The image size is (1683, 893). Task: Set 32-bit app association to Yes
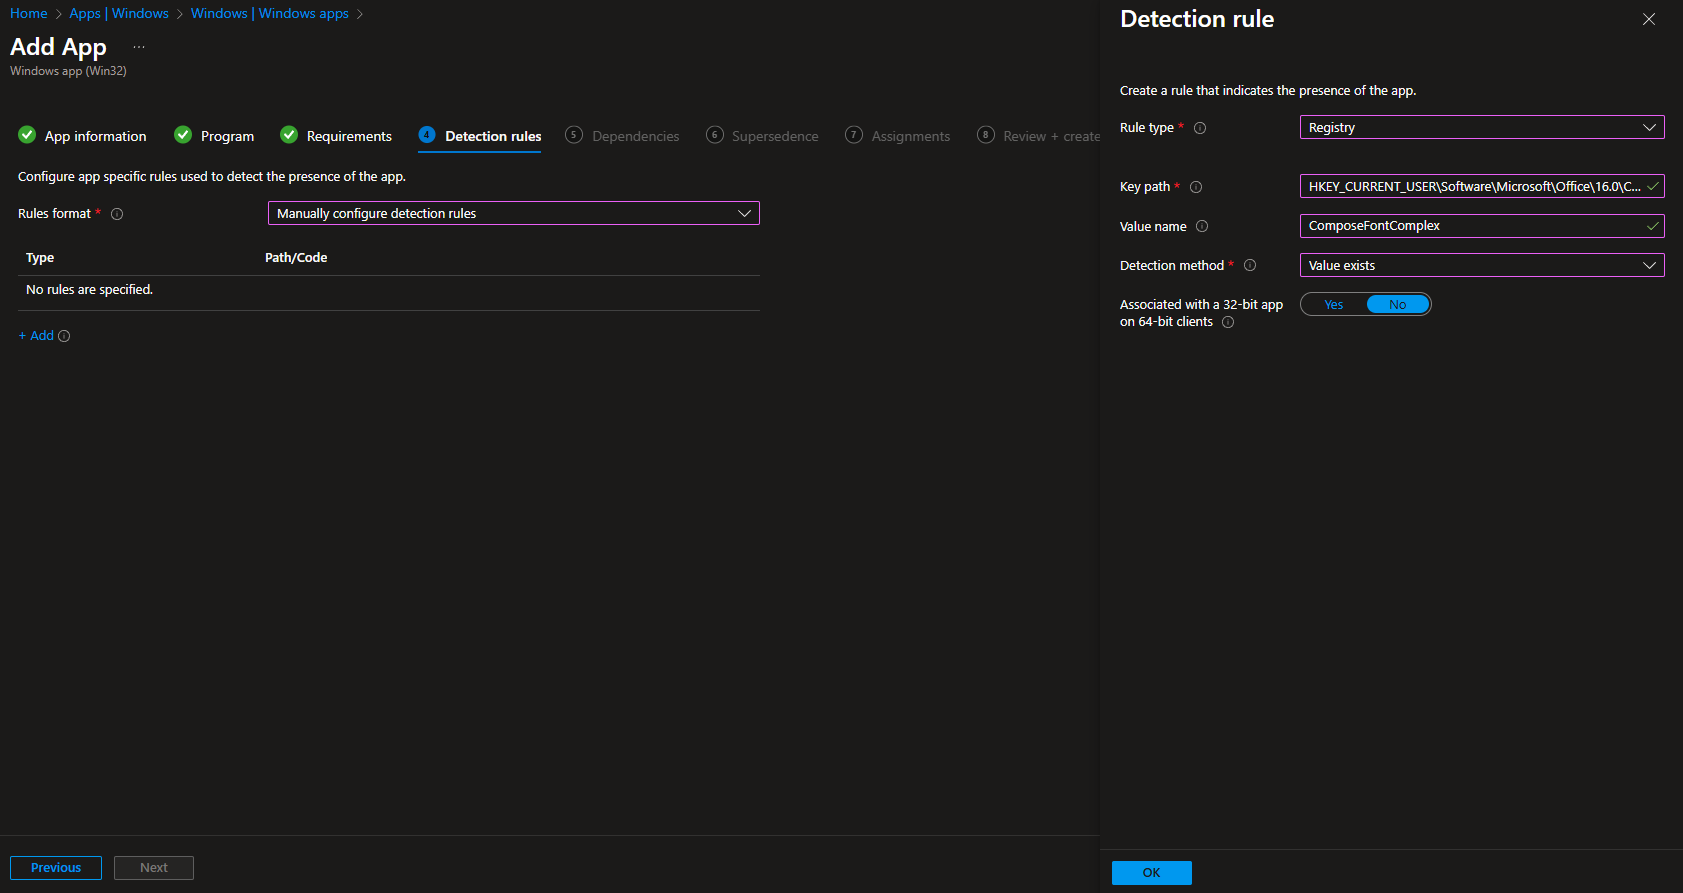pos(1334,305)
